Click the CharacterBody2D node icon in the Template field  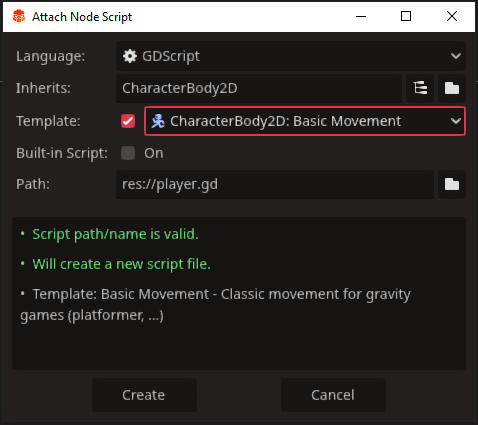tap(158, 121)
